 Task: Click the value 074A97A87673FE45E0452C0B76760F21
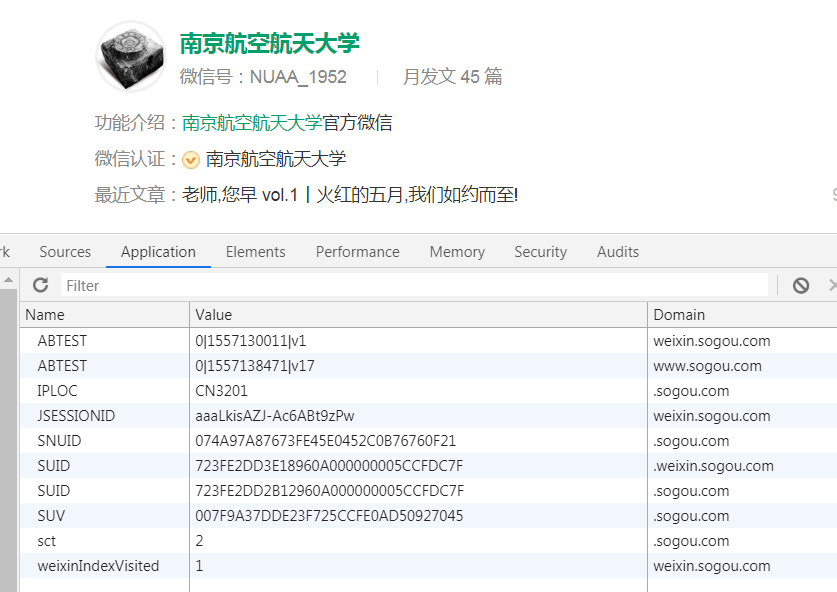click(326, 441)
